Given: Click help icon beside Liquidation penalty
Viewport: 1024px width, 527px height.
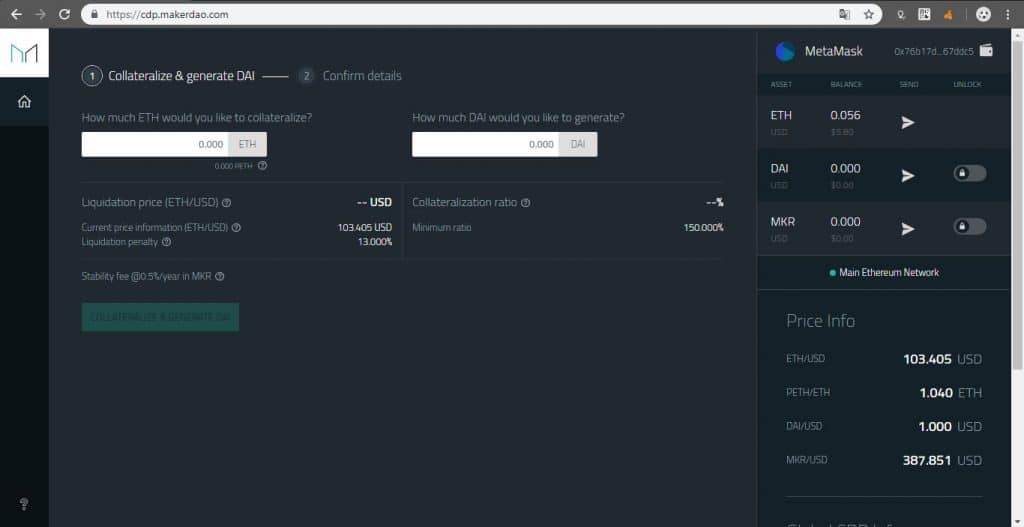Looking at the screenshot, I should click(167, 242).
